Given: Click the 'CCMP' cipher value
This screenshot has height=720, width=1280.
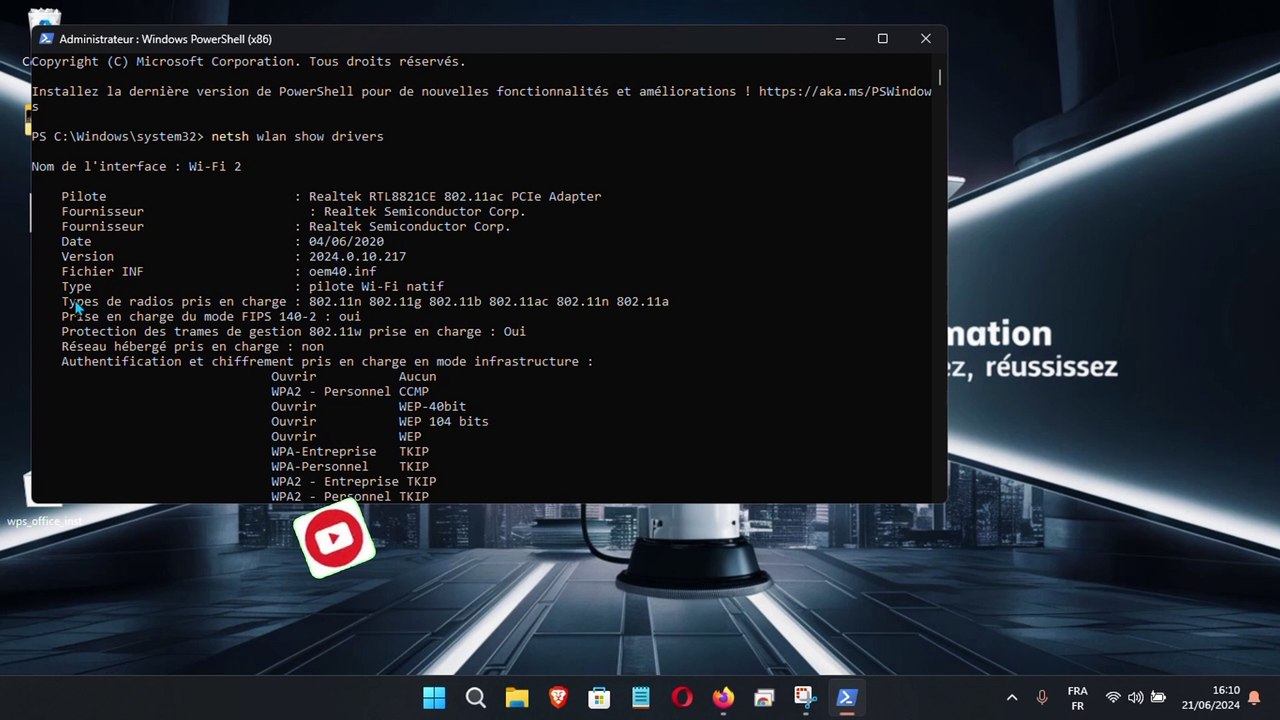Looking at the screenshot, I should (414, 392).
